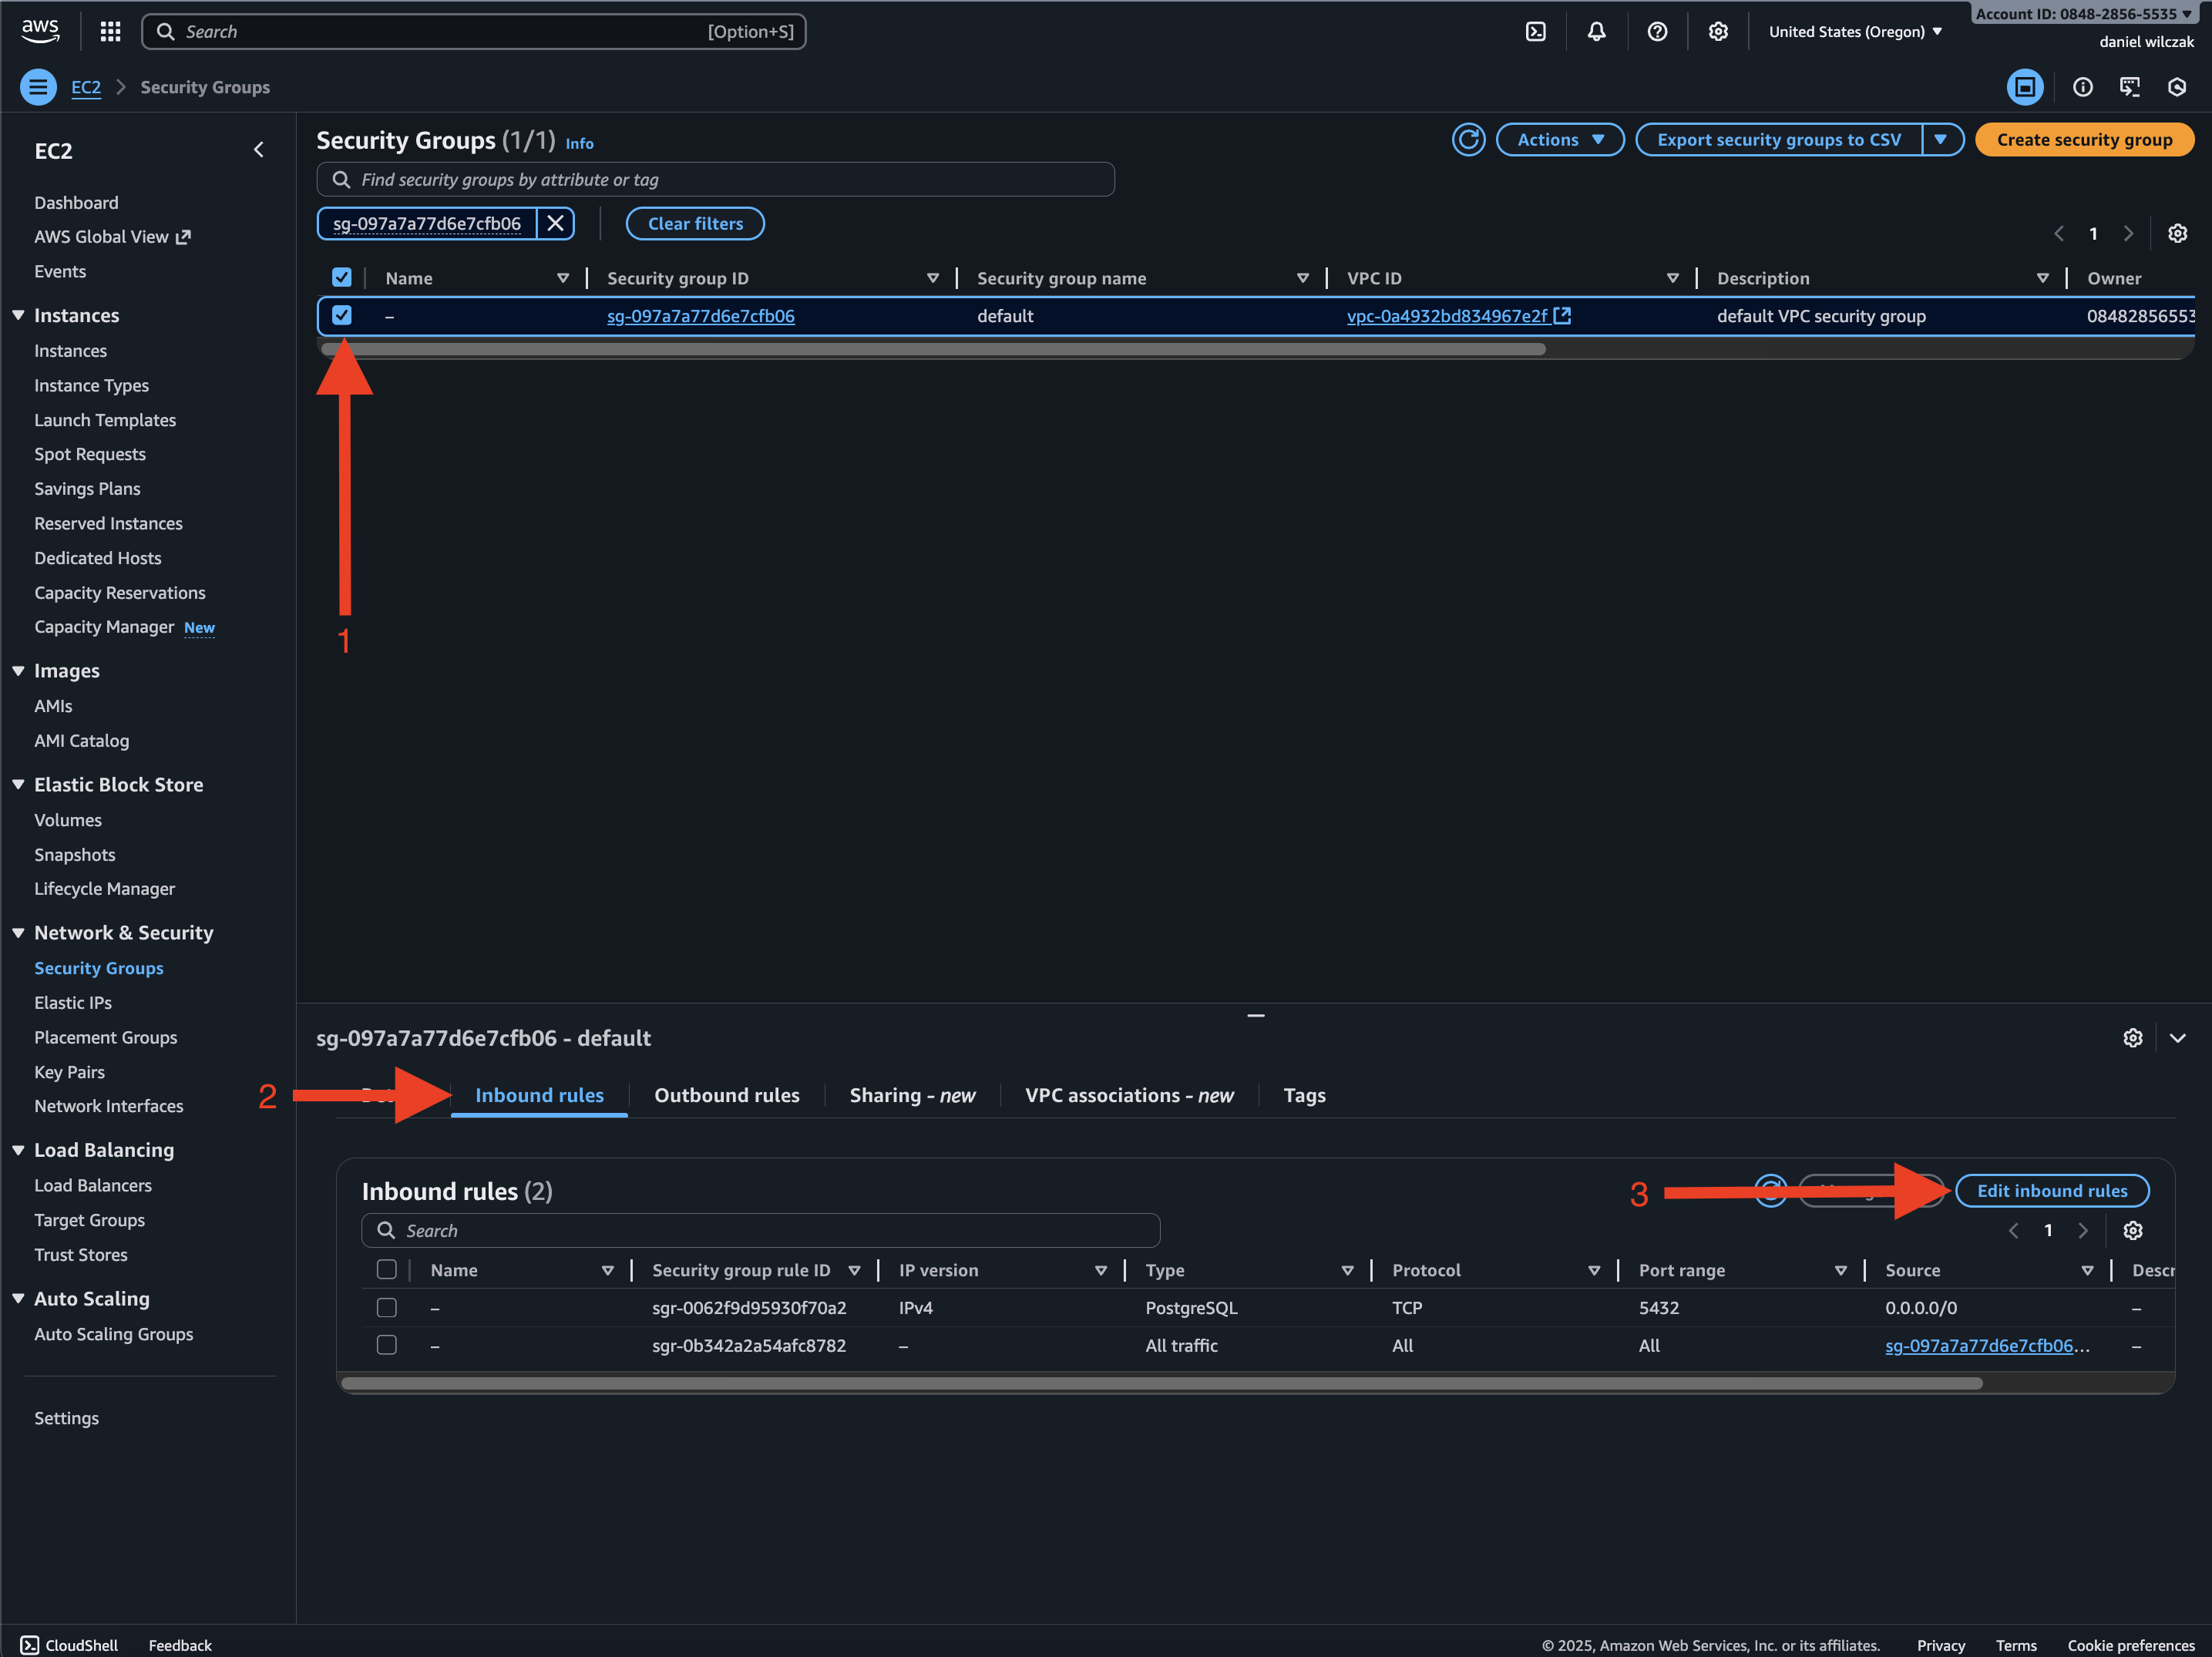Click the Edit inbound rules button
Image resolution: width=2212 pixels, height=1657 pixels.
click(x=2051, y=1191)
